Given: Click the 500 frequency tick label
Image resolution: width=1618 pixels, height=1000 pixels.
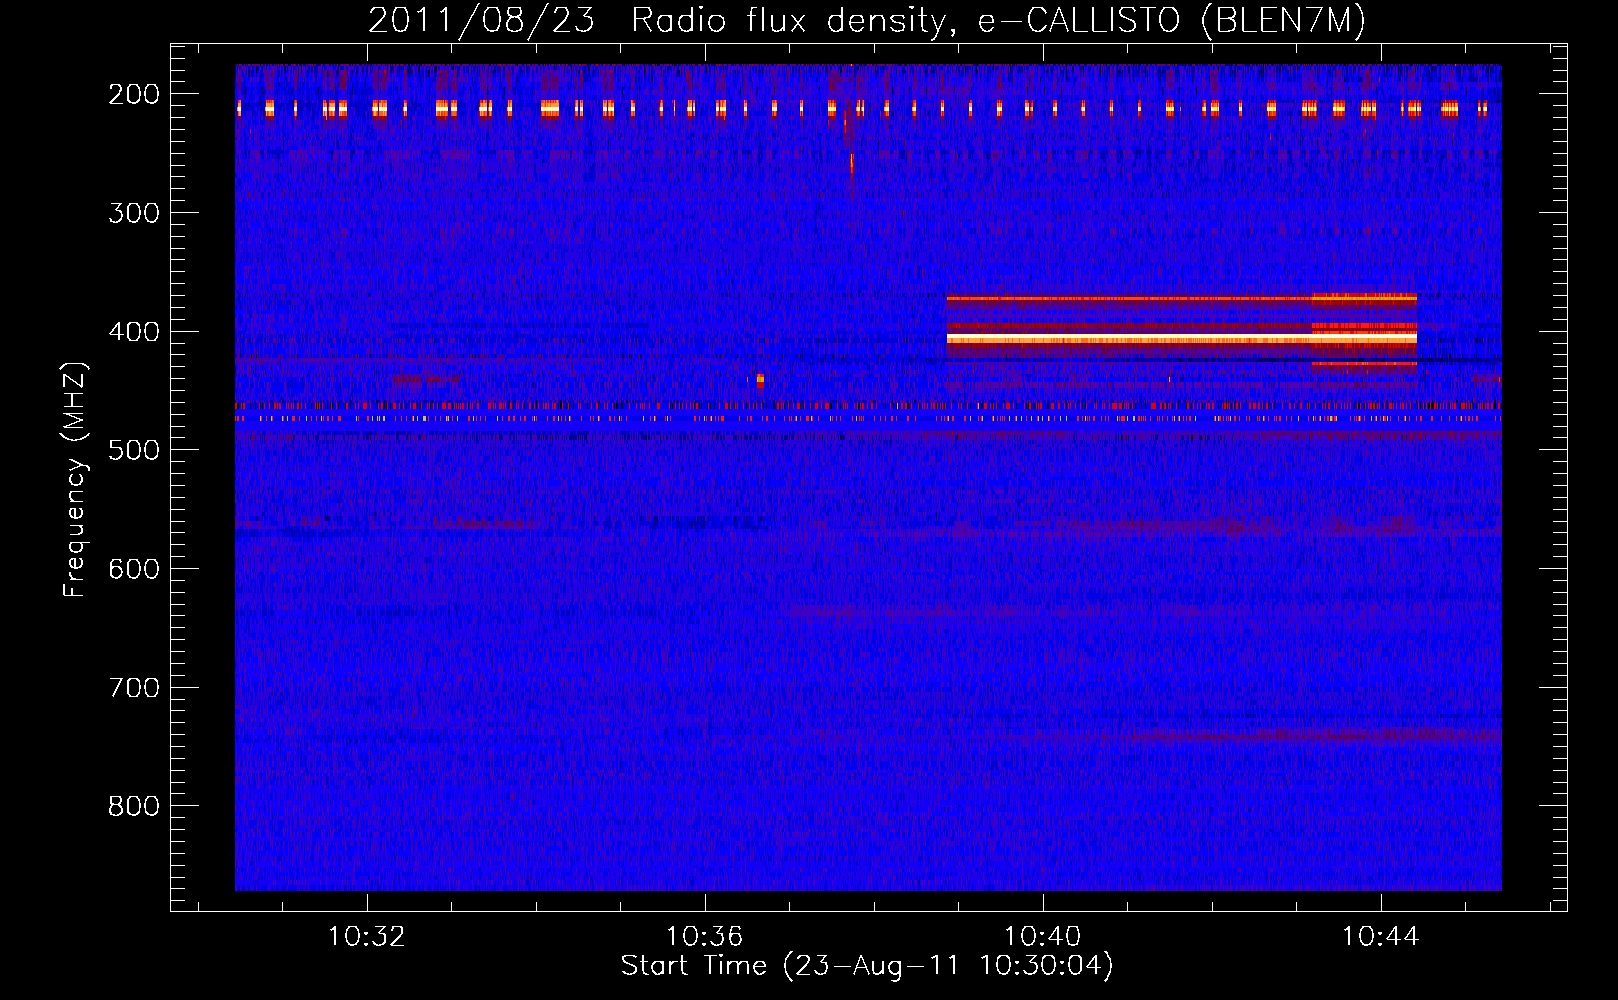Looking at the screenshot, I should (134, 450).
